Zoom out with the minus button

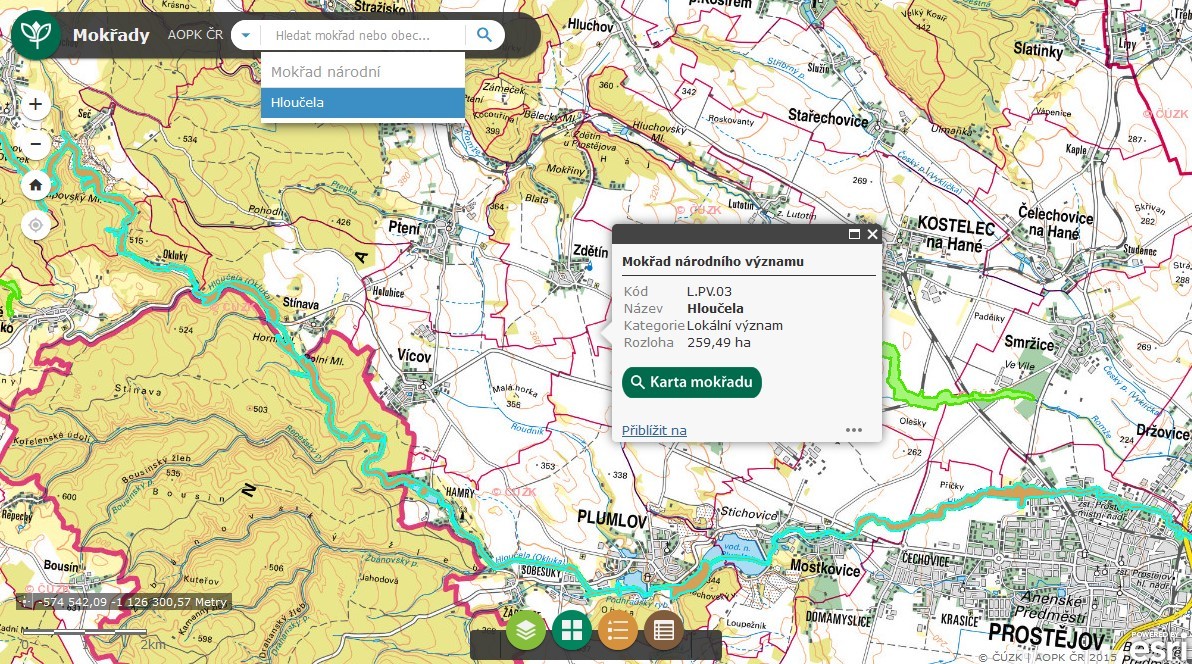(36, 144)
